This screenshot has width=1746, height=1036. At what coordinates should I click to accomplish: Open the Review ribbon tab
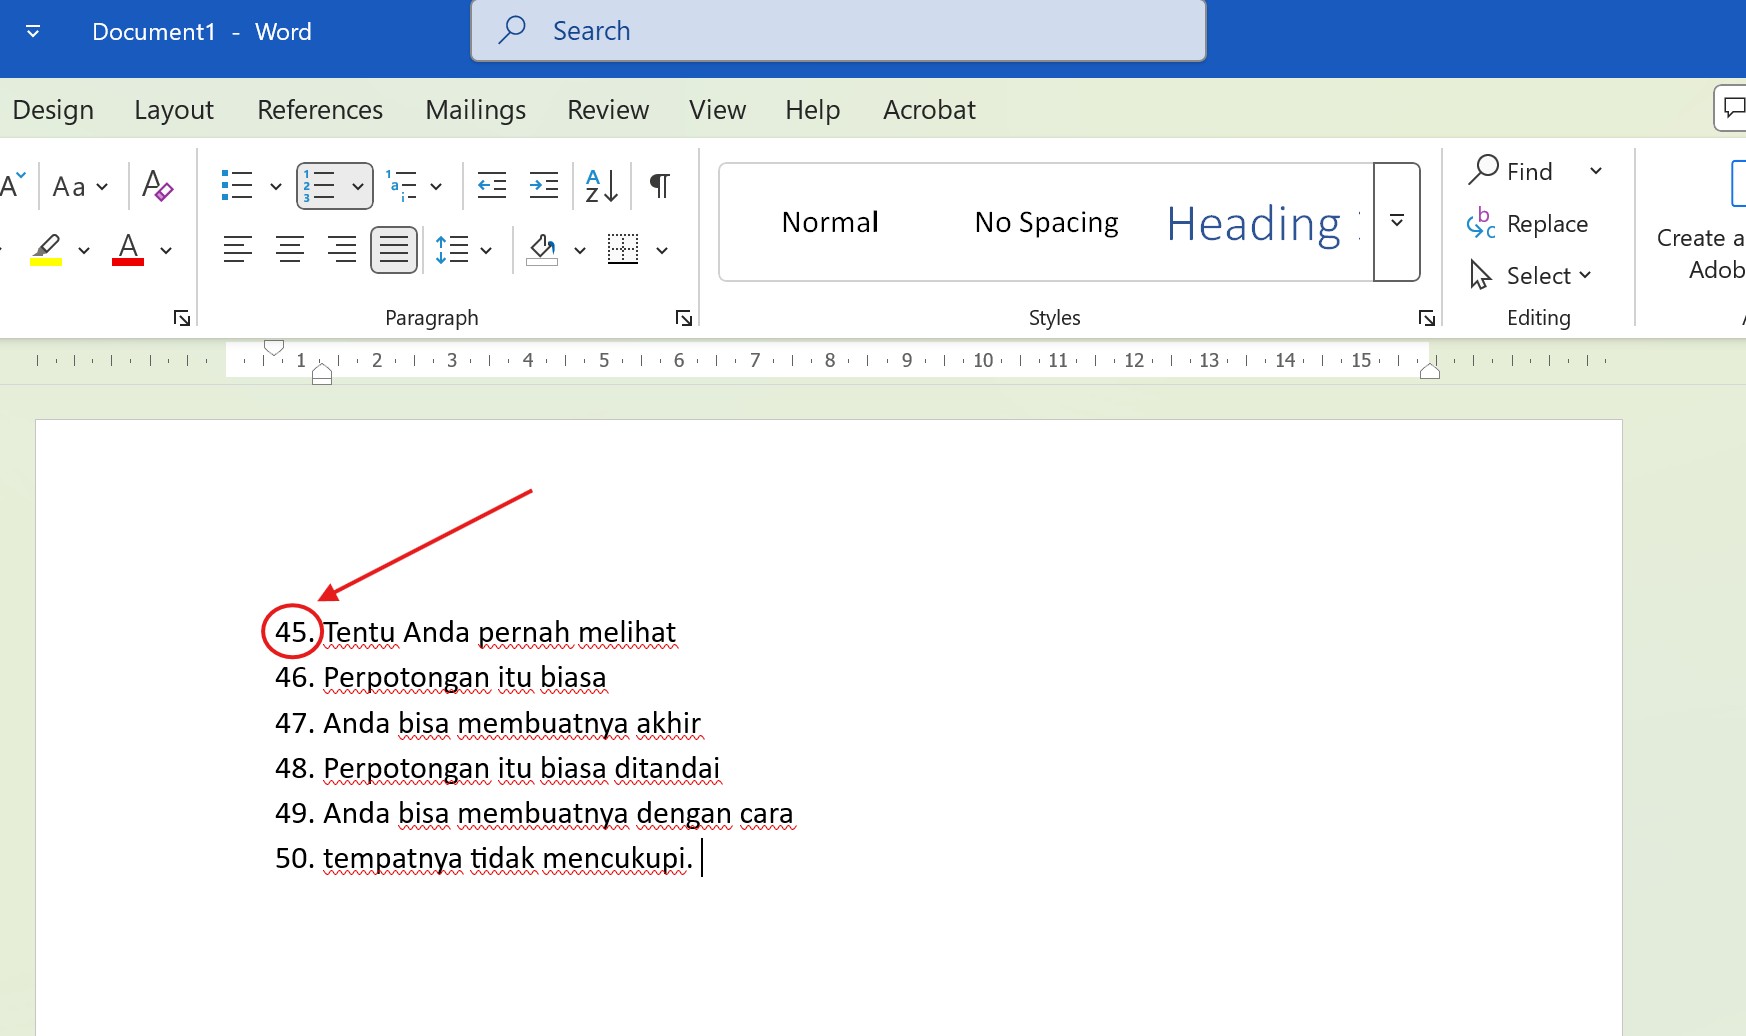point(607,109)
